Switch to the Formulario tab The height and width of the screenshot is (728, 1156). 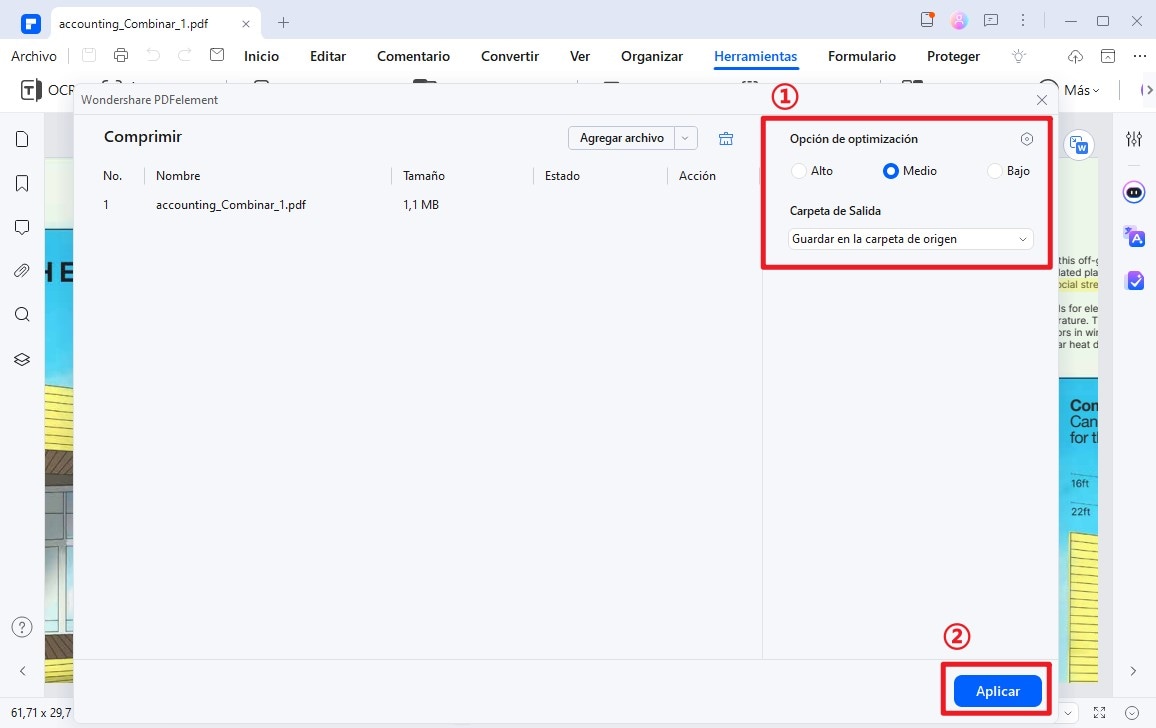[862, 56]
